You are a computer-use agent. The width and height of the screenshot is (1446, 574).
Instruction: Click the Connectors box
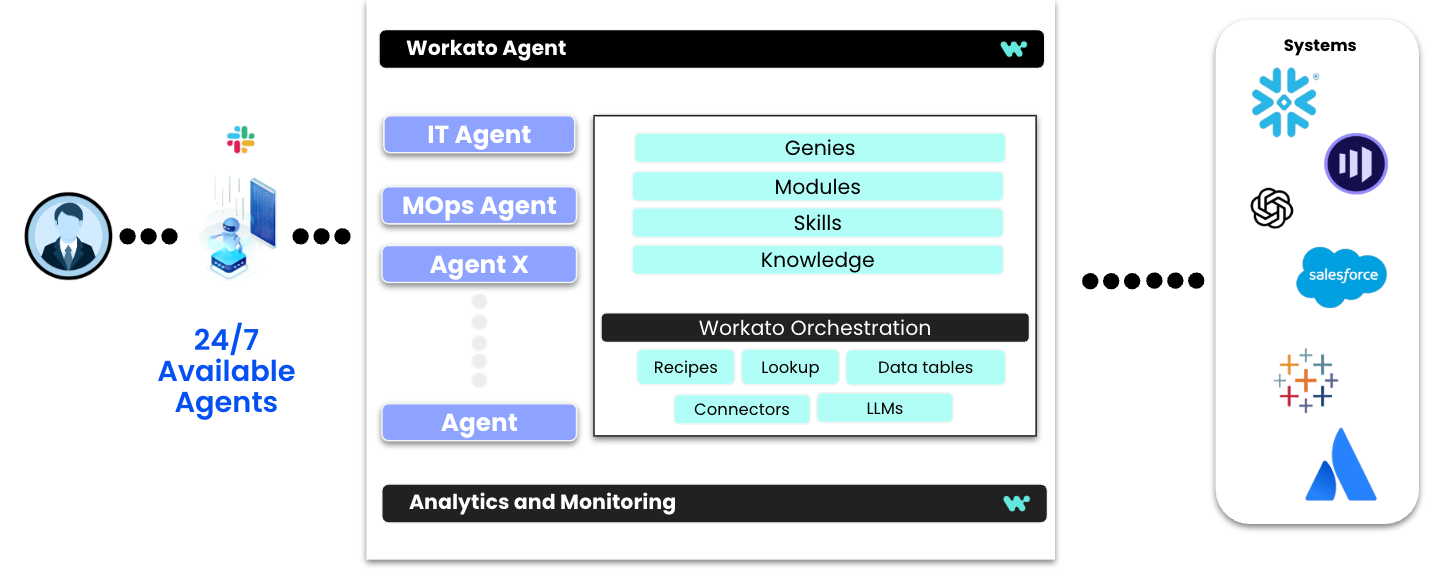click(x=741, y=409)
